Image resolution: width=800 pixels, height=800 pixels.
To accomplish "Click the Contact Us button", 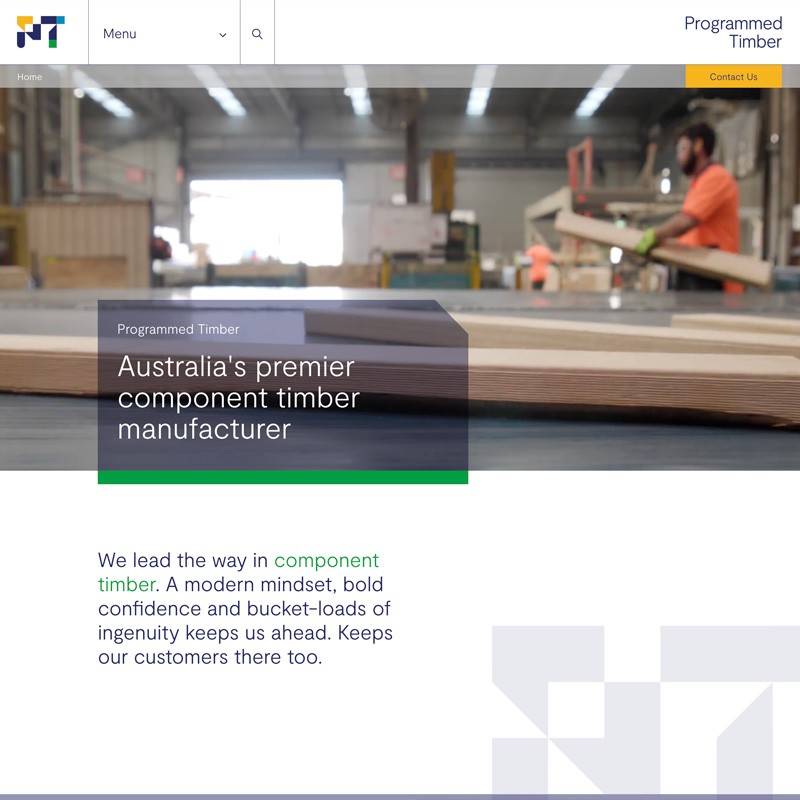I will click(x=733, y=77).
